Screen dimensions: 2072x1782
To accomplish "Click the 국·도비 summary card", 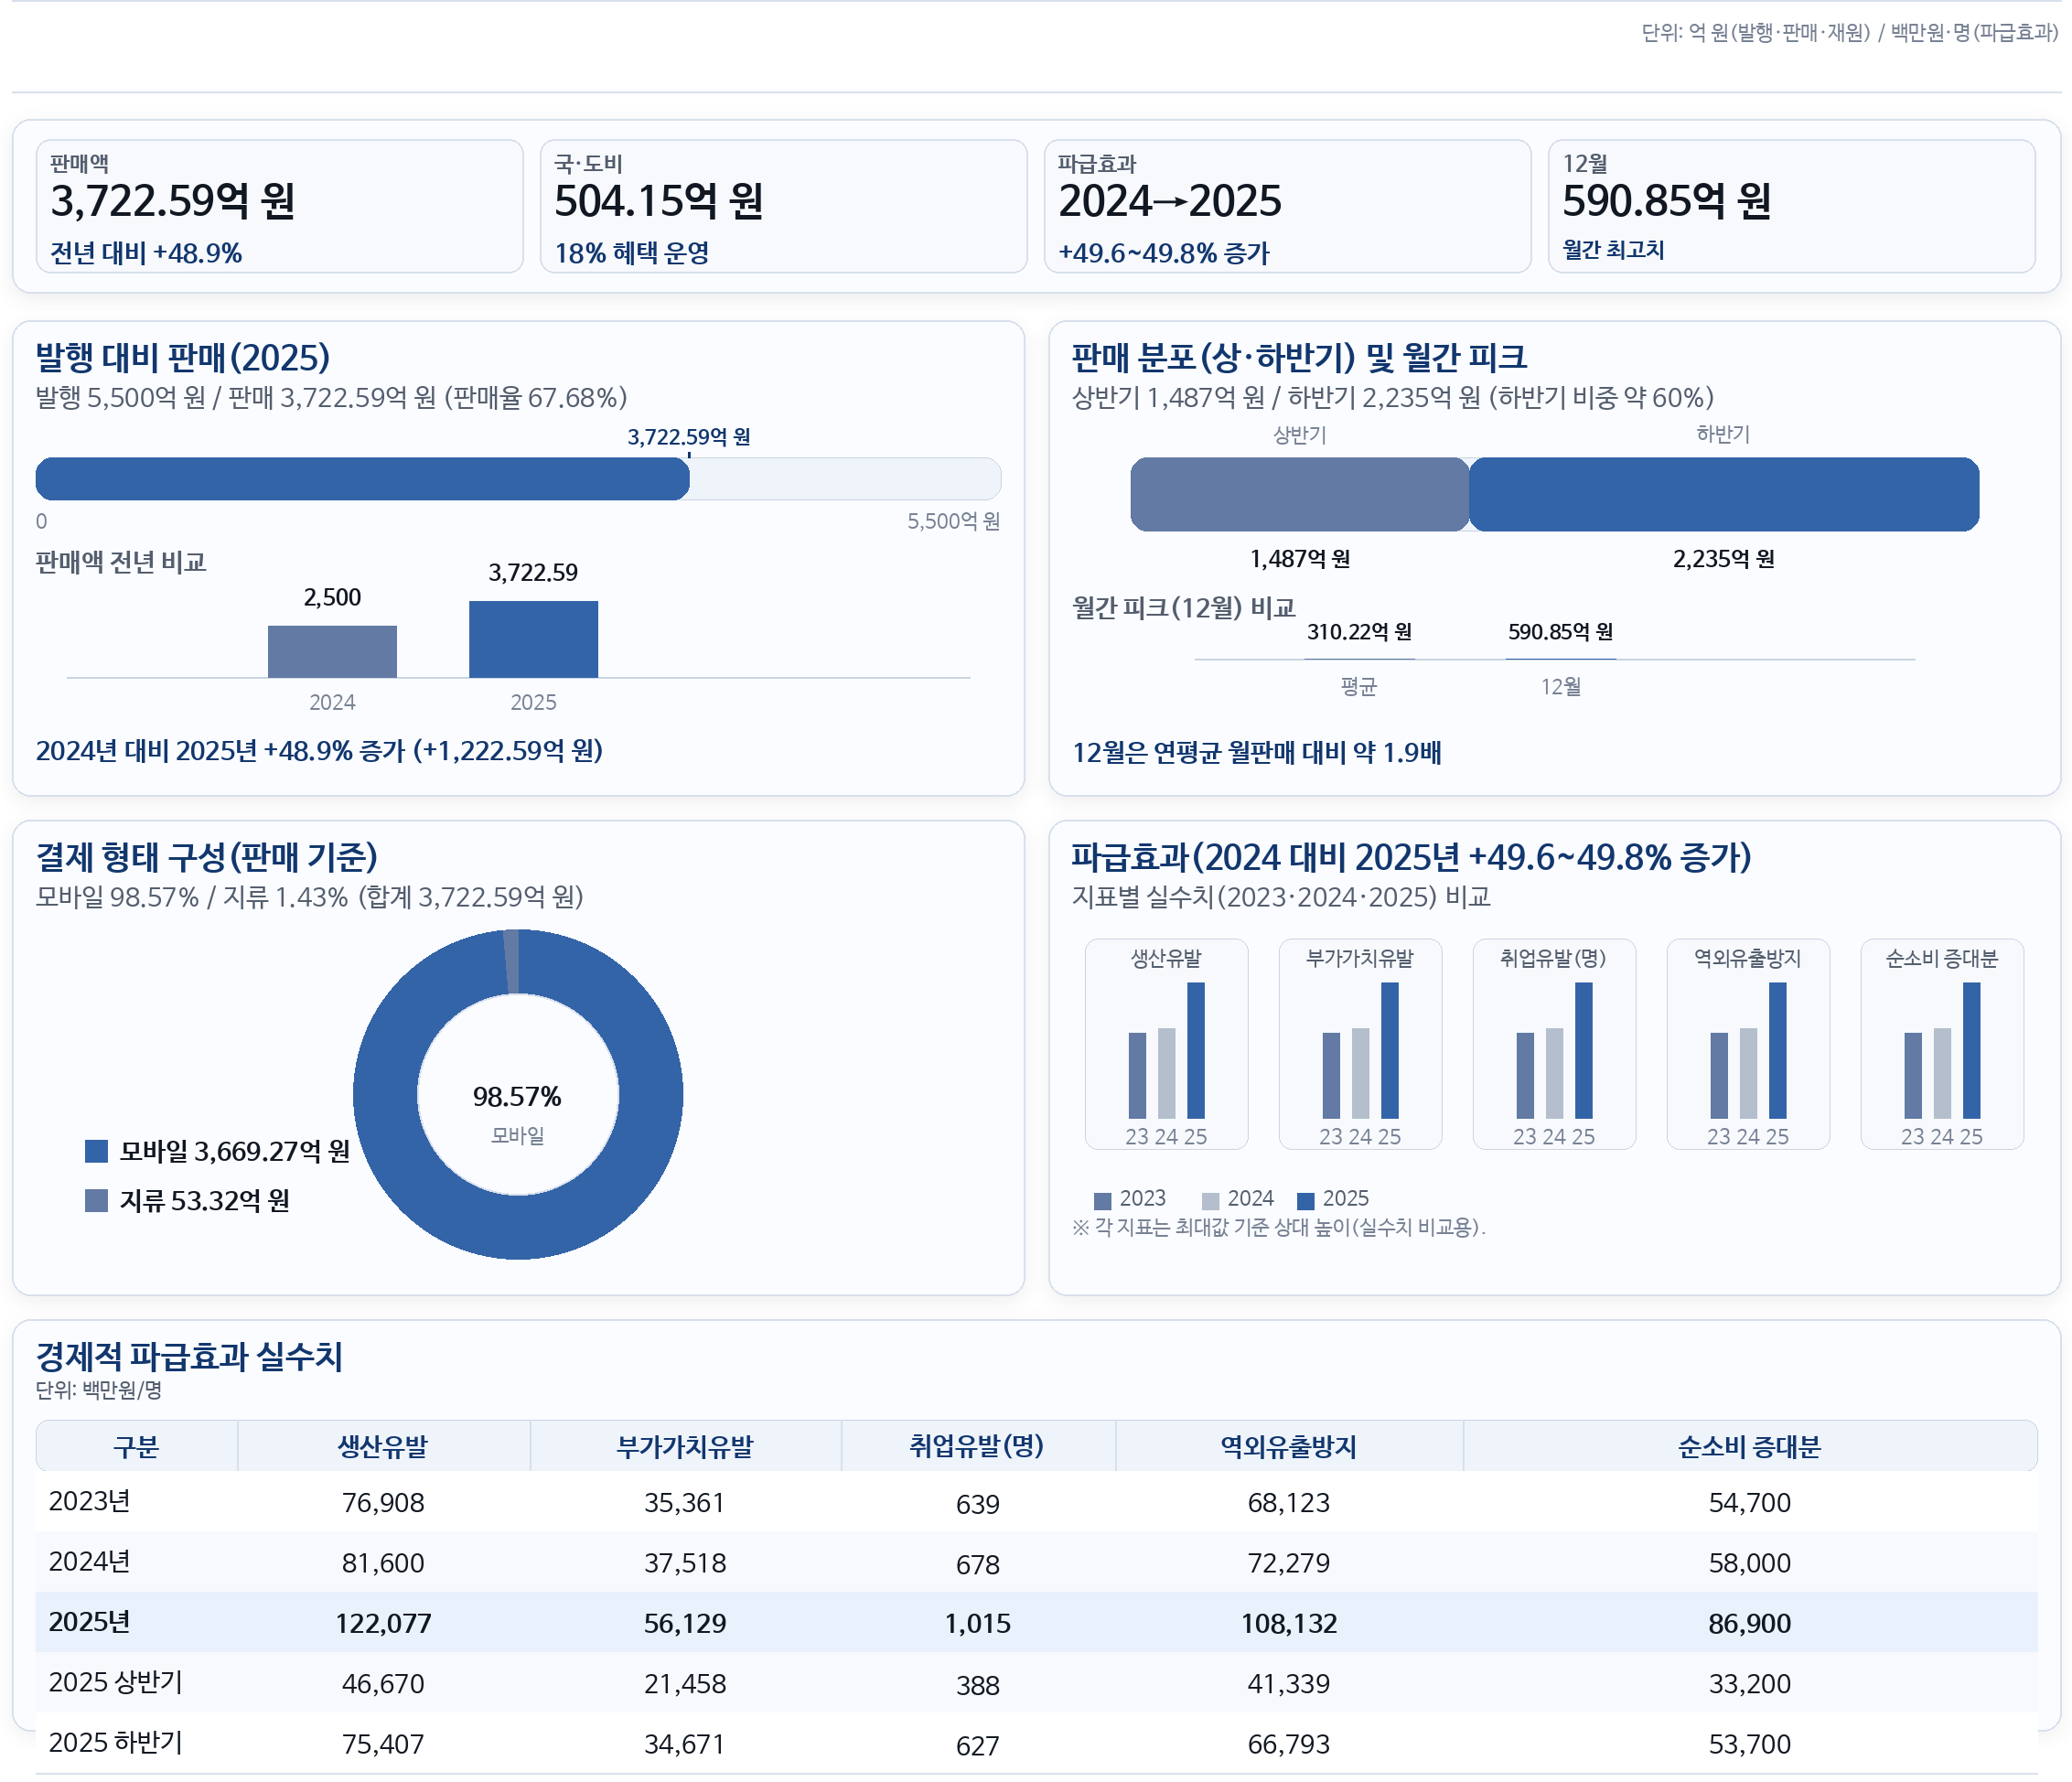I will click(x=785, y=205).
